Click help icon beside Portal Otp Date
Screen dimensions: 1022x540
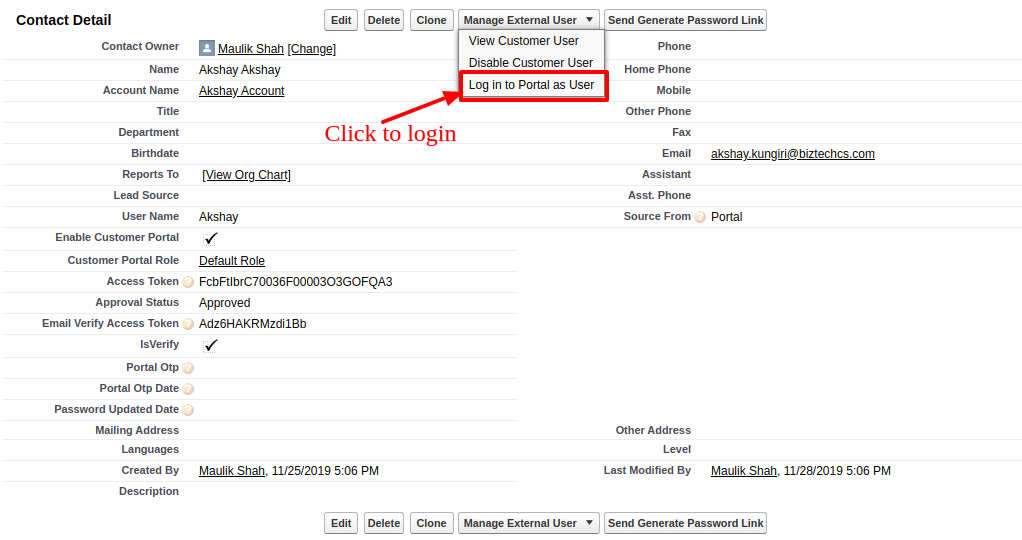coord(188,389)
